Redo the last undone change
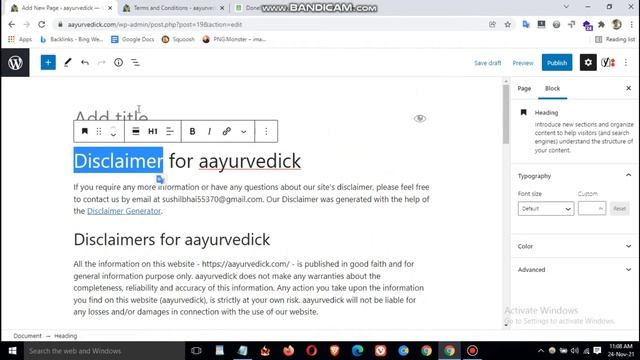 click(x=102, y=62)
